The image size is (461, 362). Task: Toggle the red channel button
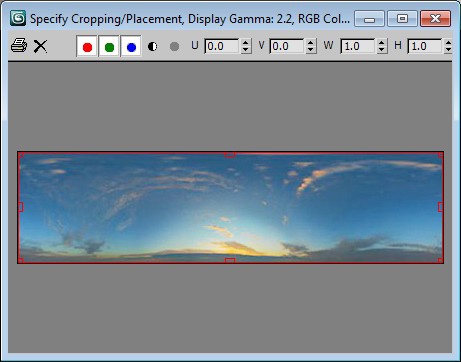[x=87, y=46]
